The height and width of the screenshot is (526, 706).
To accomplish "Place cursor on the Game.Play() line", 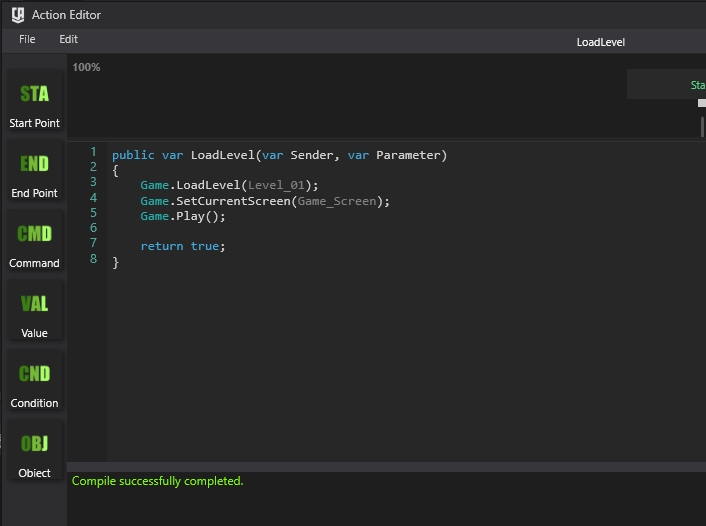I will pos(183,216).
